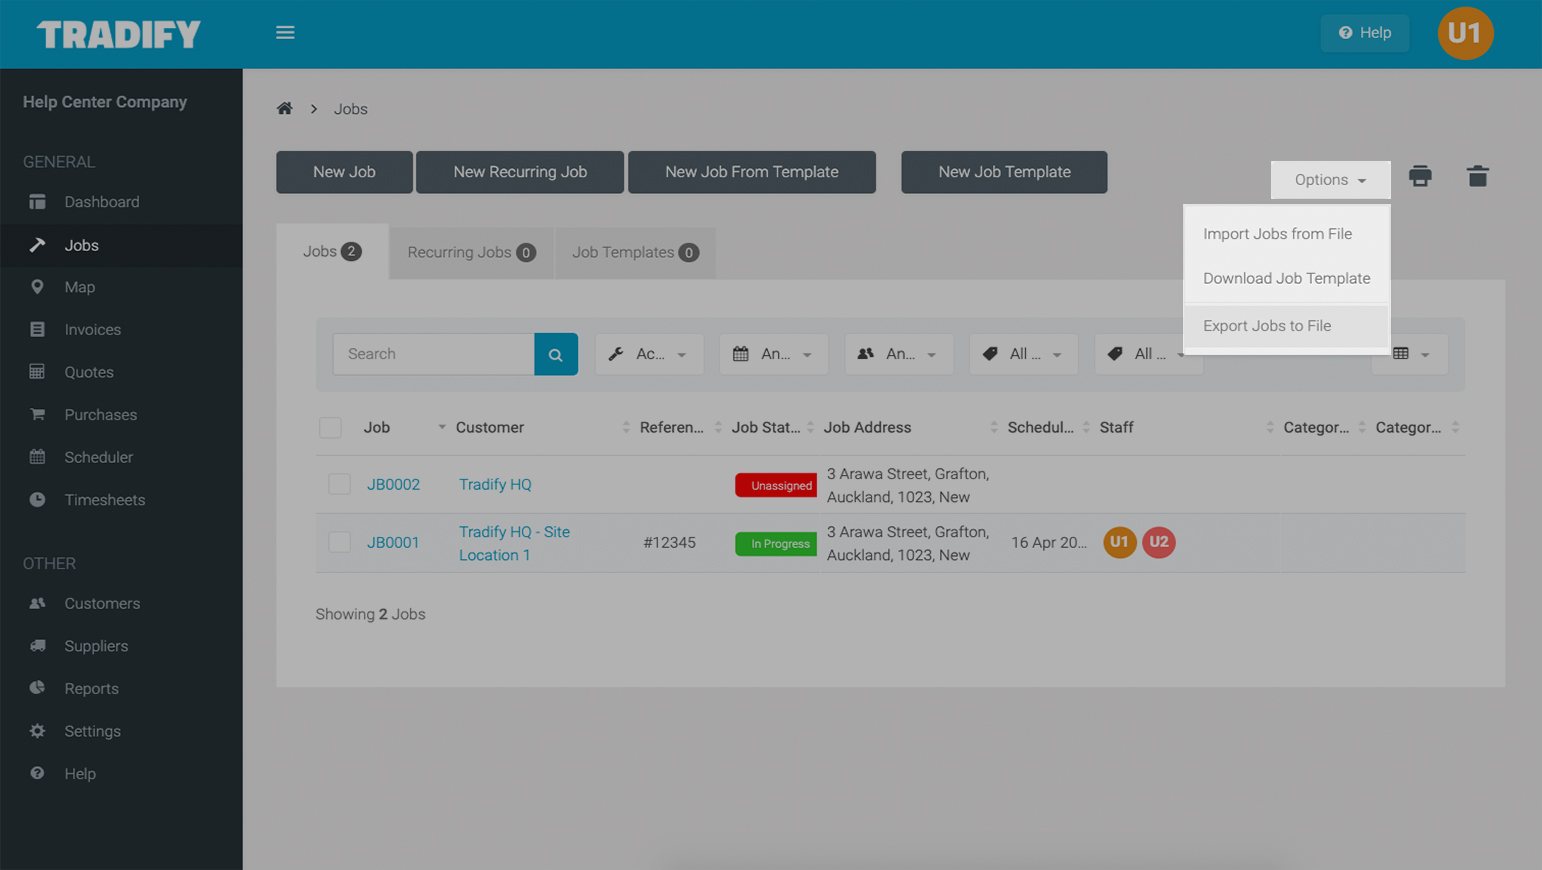
Task: Switch to the Recurring Jobs tab
Action: tap(470, 252)
